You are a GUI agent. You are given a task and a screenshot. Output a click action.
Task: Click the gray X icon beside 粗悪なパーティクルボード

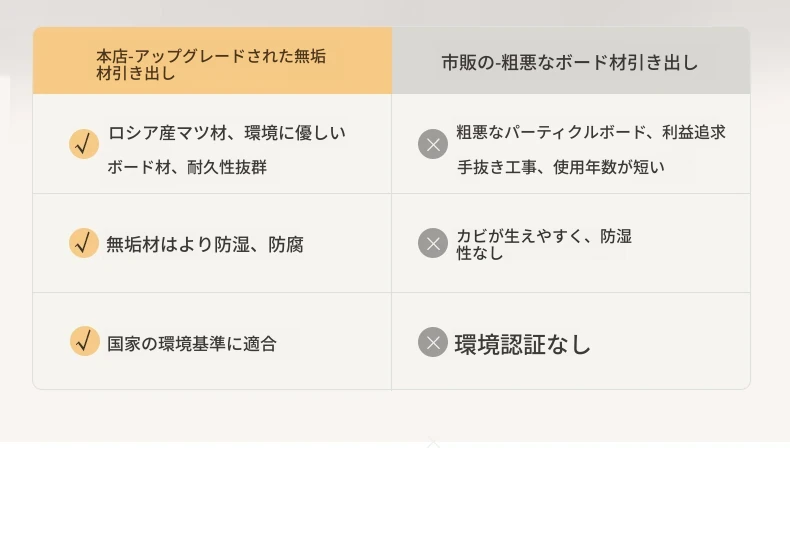(433, 144)
